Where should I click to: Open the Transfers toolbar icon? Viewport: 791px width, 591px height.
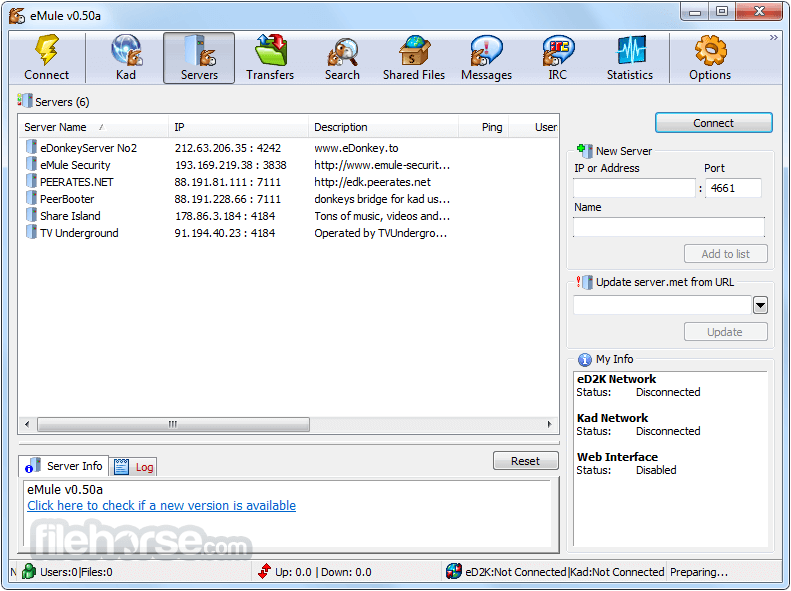coord(270,50)
